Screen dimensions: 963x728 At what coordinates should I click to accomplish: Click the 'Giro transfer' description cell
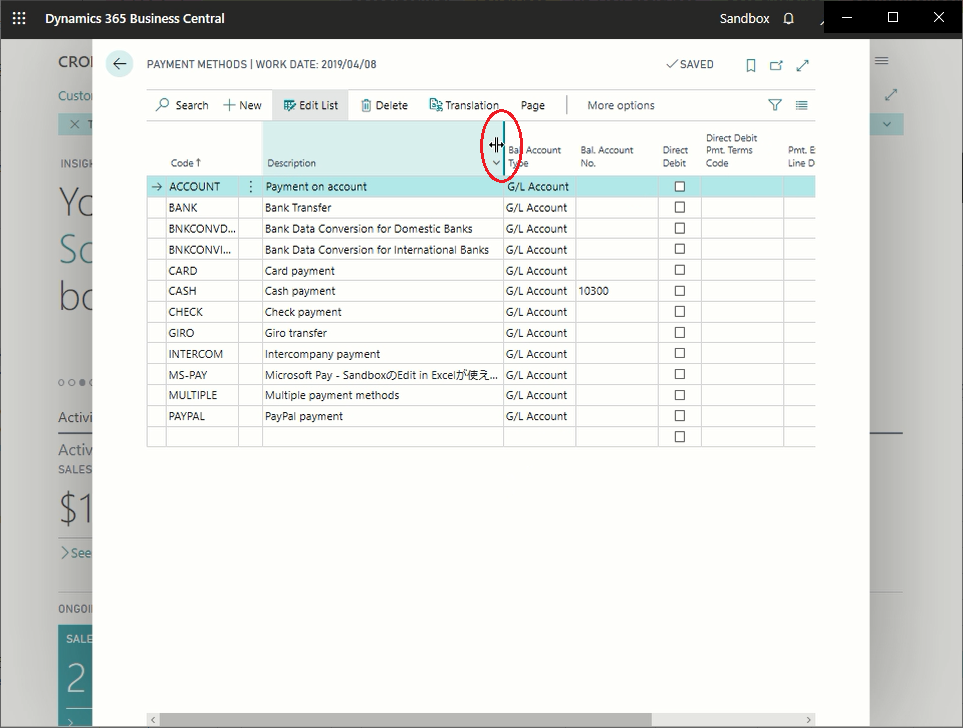[383, 333]
